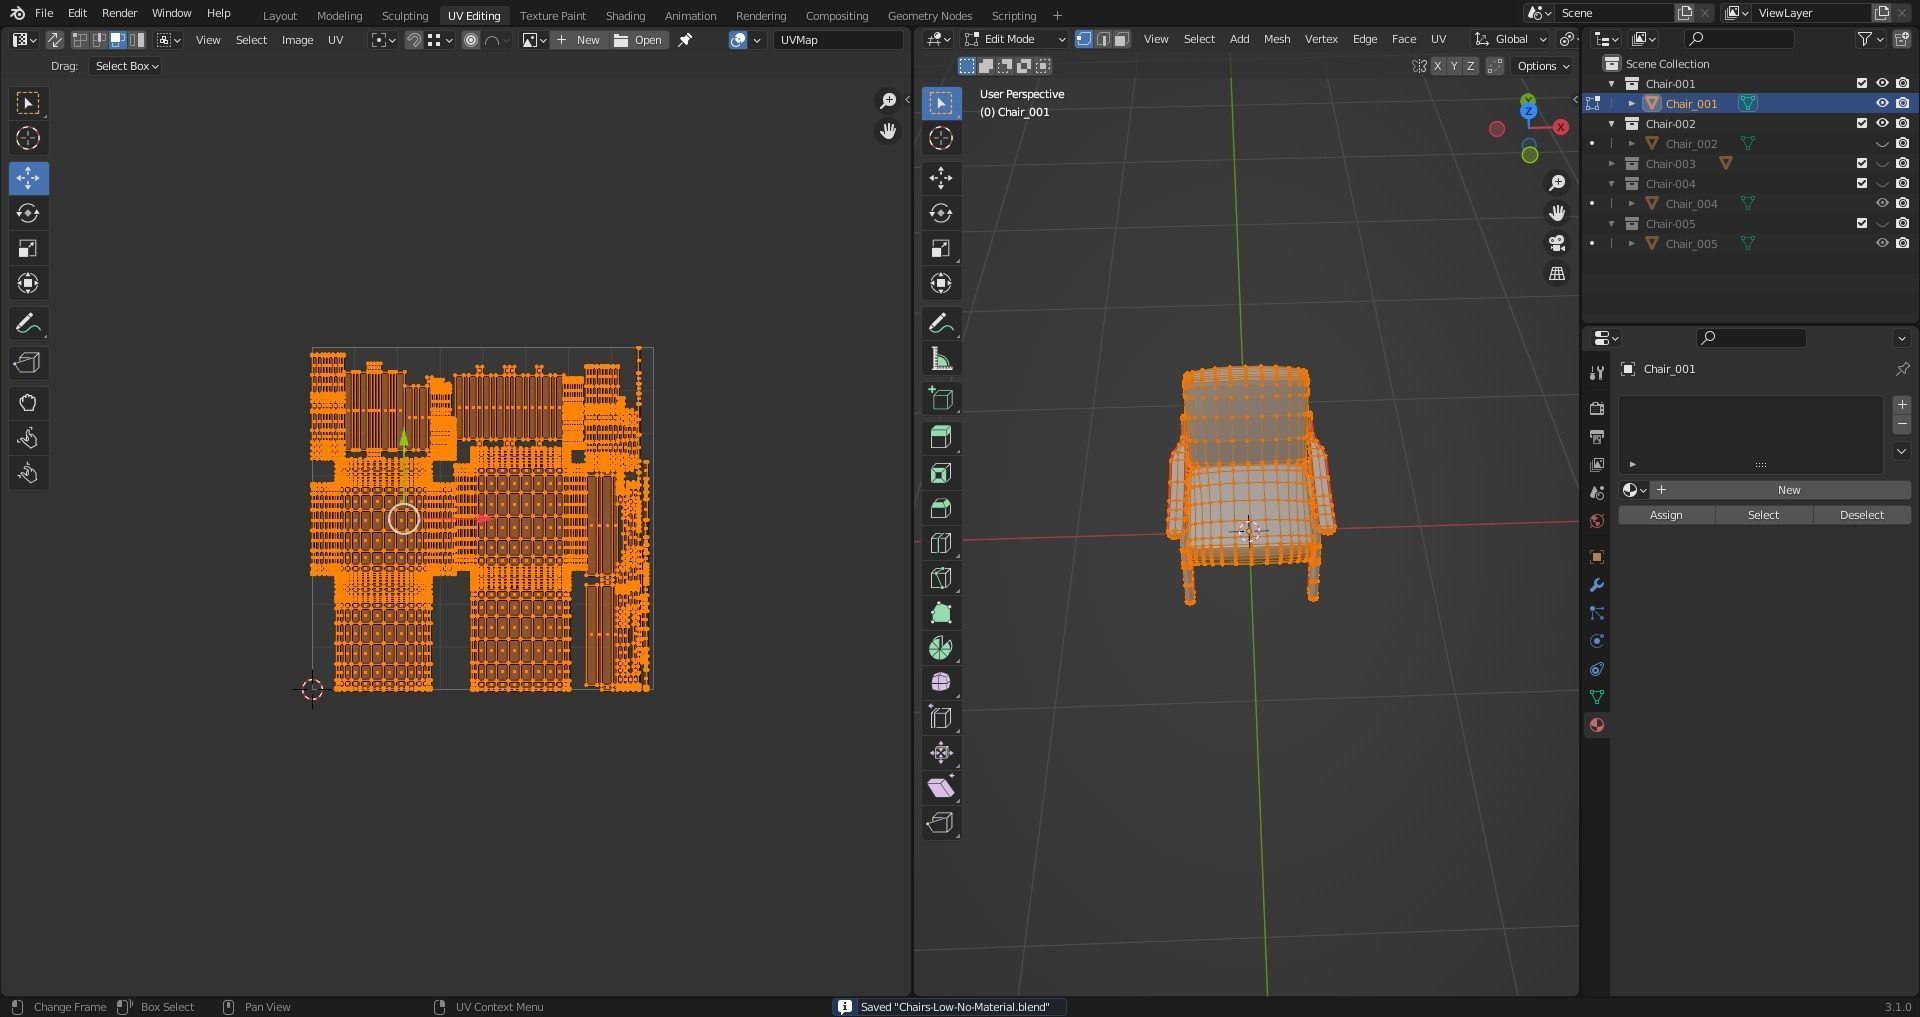Screen dimensions: 1920x1017
Task: Open the Edit Mode dropdown
Action: 1015,39
